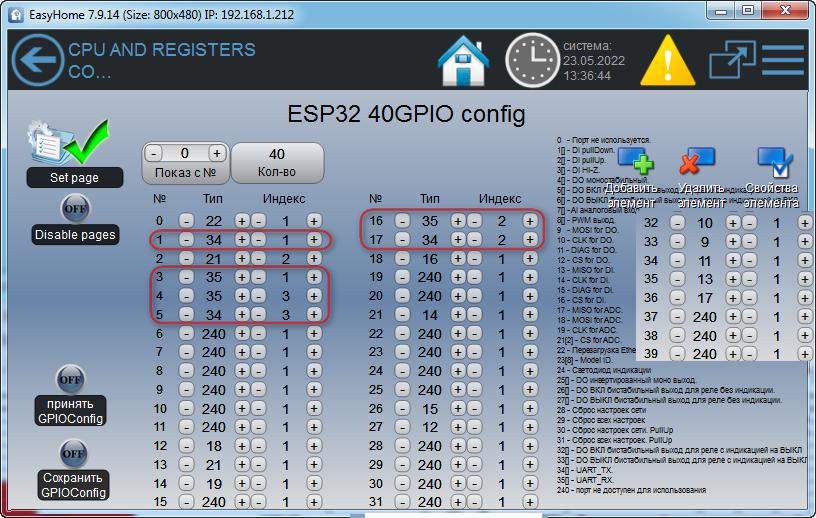Click the Add element icon
The width and height of the screenshot is (816, 518).
(x=636, y=161)
